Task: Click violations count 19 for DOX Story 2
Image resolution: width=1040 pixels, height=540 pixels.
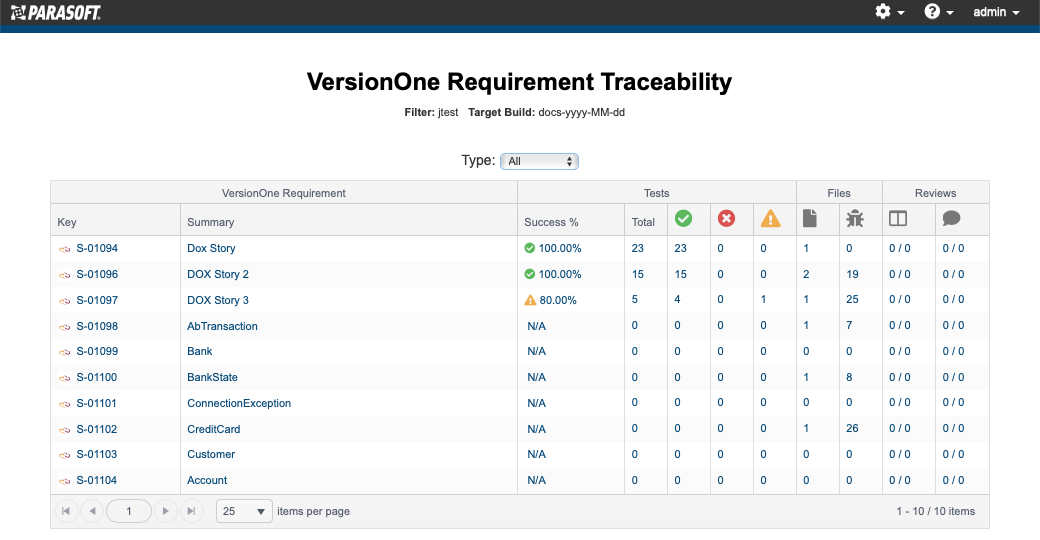Action: coord(852,274)
